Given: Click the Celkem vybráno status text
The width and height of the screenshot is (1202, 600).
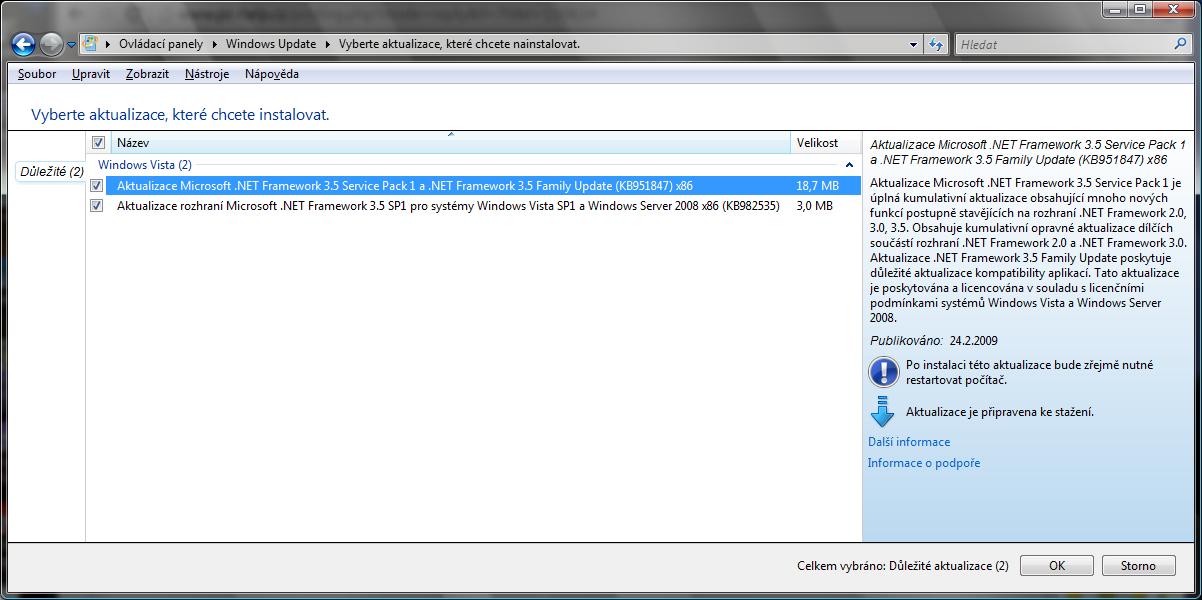Looking at the screenshot, I should coord(903,566).
